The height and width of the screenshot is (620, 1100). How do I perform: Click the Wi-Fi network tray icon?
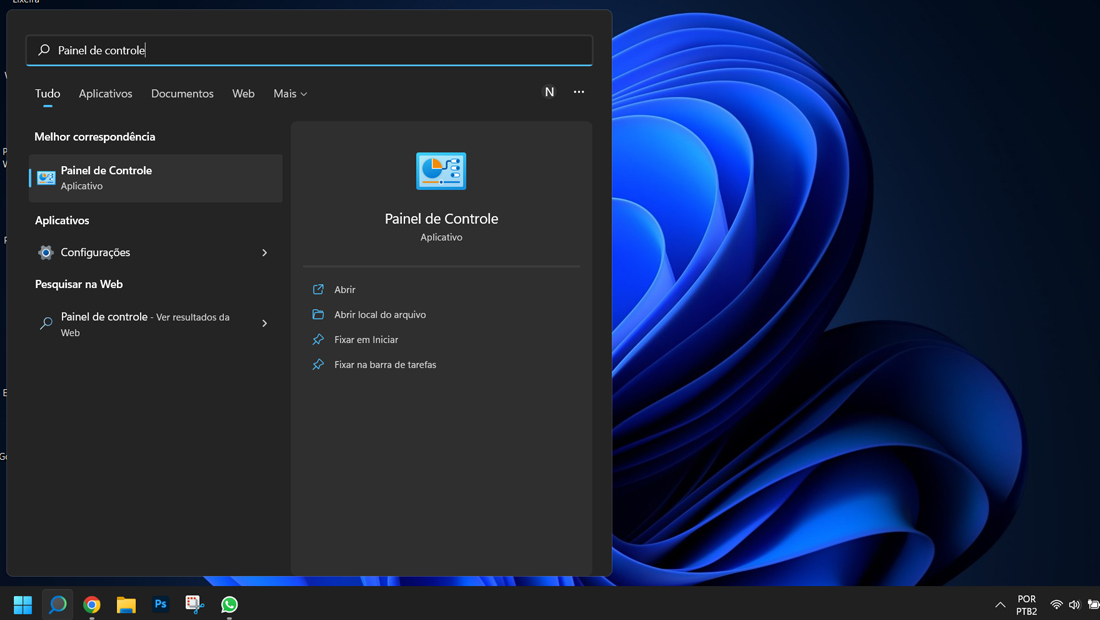coord(1056,605)
